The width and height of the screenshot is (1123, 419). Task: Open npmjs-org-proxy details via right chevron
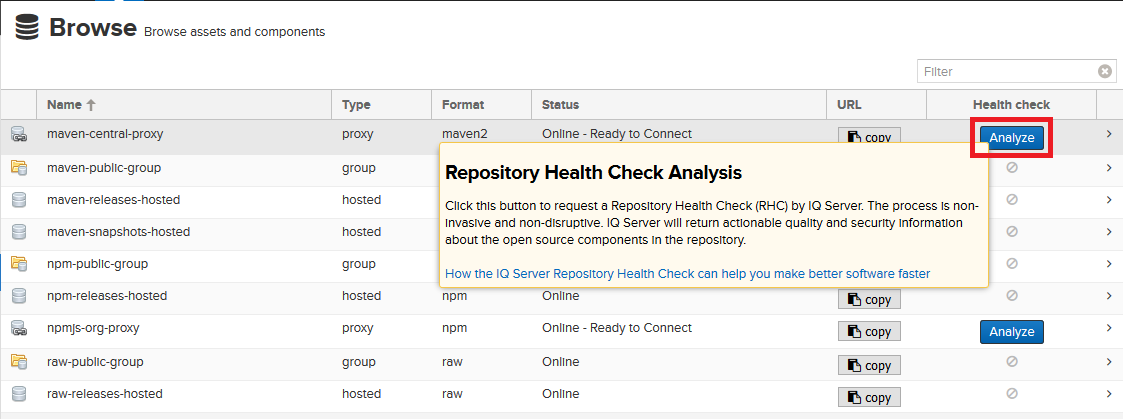coord(1109,329)
